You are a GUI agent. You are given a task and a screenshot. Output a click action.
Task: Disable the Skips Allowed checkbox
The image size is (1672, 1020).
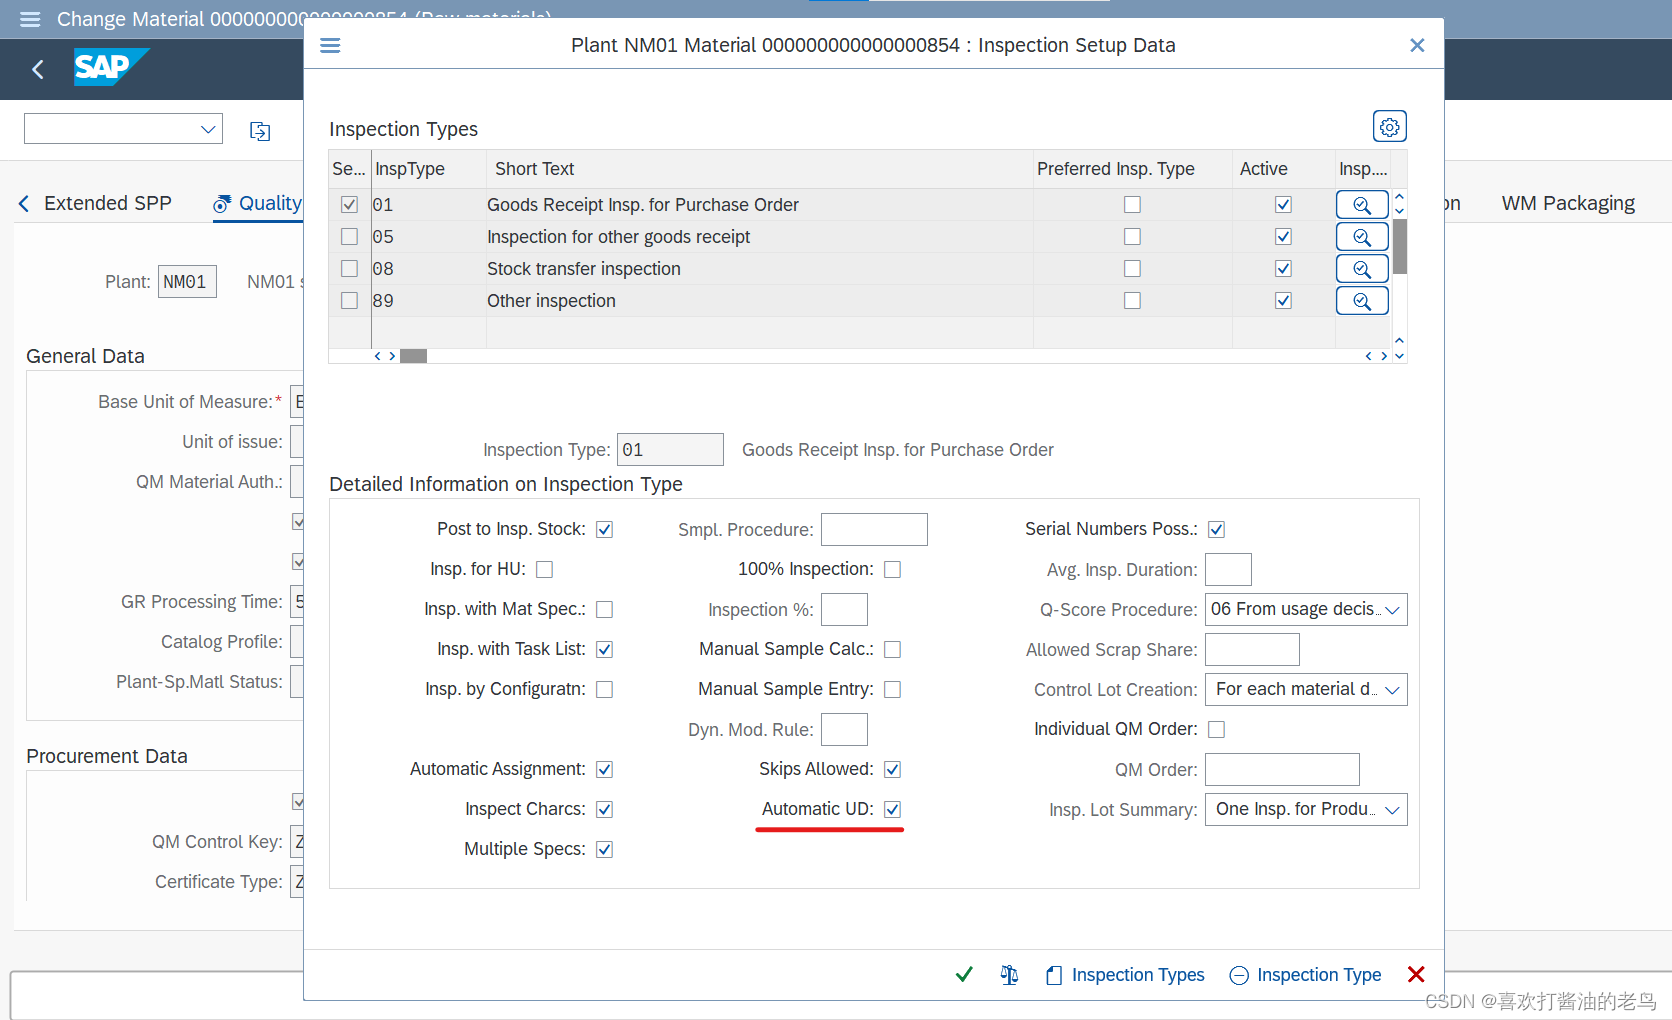pyautogui.click(x=892, y=769)
